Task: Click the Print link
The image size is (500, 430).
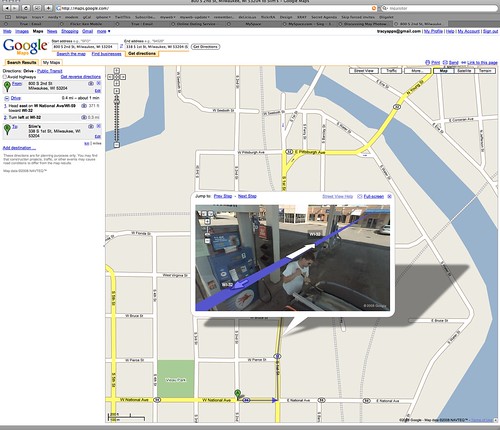Action: 435,62
